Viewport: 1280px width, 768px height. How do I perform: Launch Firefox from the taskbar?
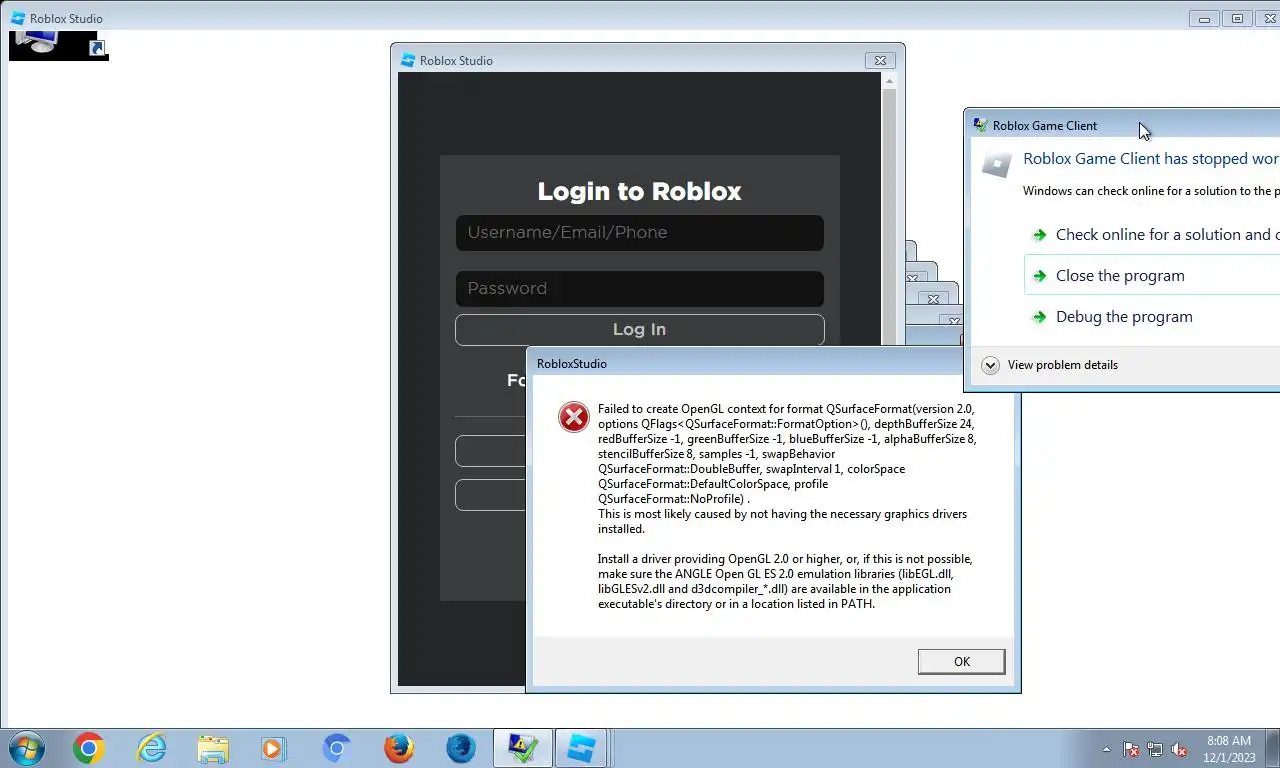tap(398, 748)
